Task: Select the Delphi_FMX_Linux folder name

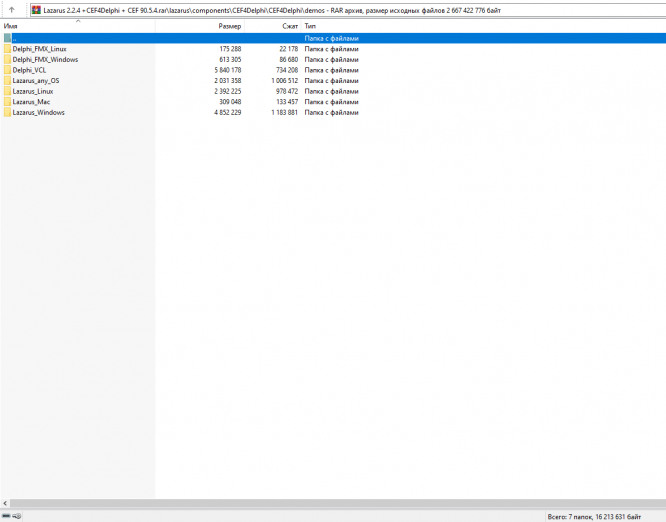Action: 40,49
